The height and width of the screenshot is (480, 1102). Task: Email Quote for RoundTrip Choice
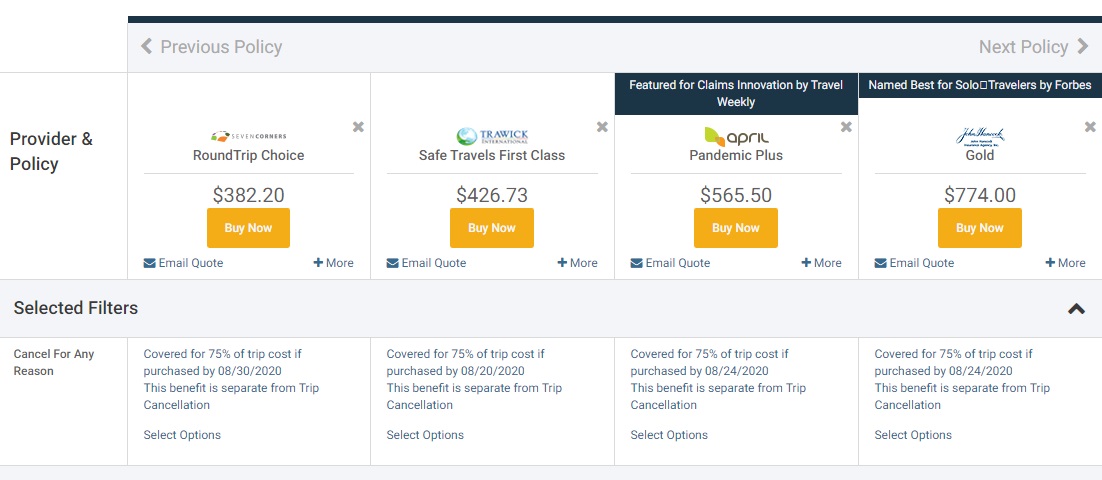tap(183, 263)
